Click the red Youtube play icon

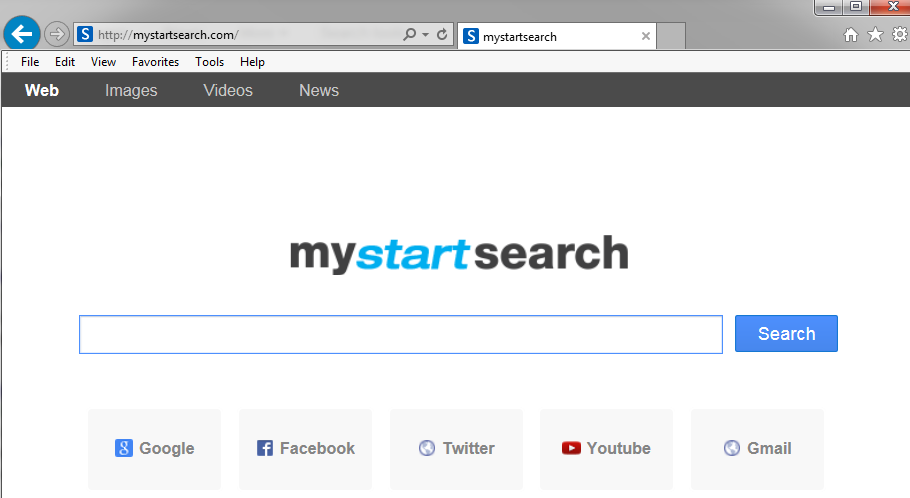tap(571, 448)
